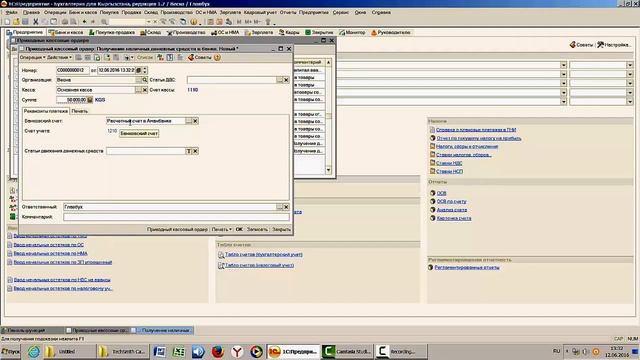Click the T type-select button in Статья движения
This screenshot has height=360, width=640.
pyautogui.click(x=189, y=151)
